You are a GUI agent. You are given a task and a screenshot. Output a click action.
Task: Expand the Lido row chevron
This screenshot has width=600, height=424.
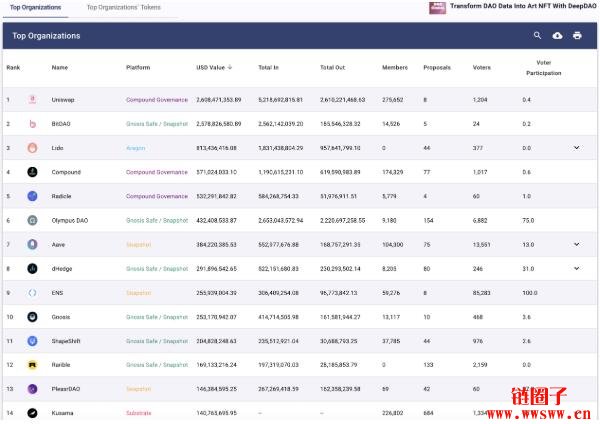[x=576, y=148]
